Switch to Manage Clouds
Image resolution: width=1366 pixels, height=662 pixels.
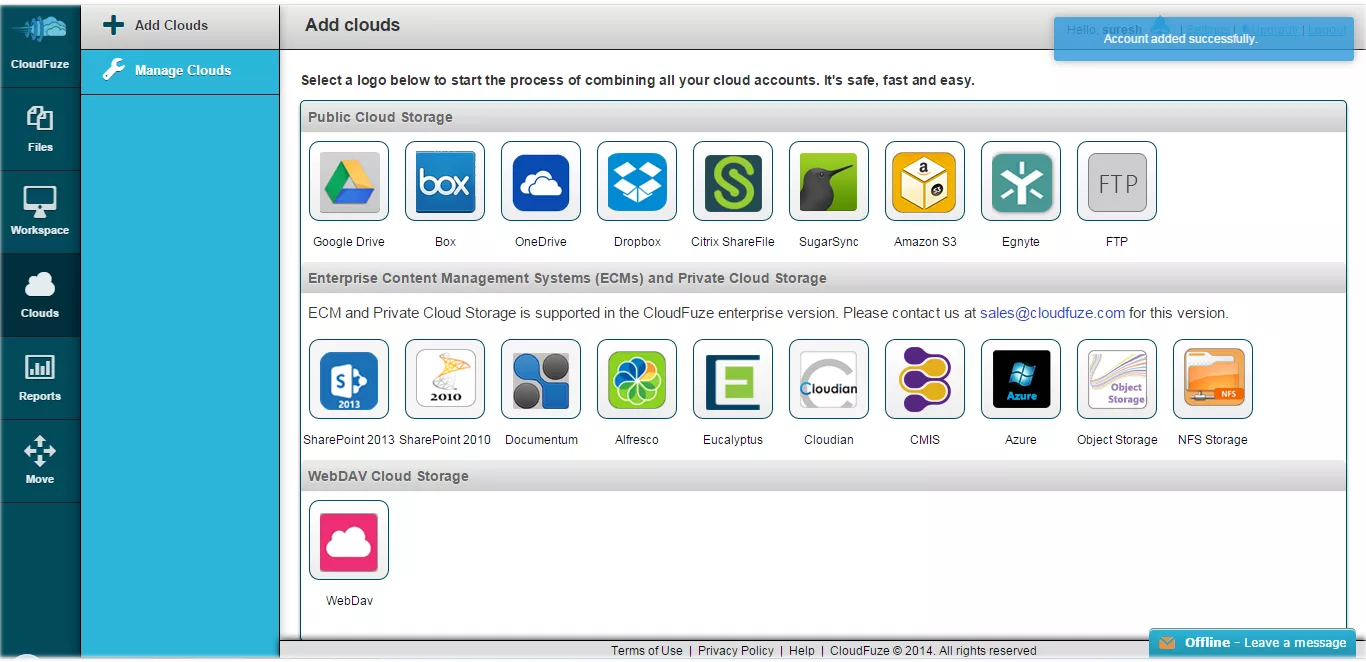(x=180, y=71)
